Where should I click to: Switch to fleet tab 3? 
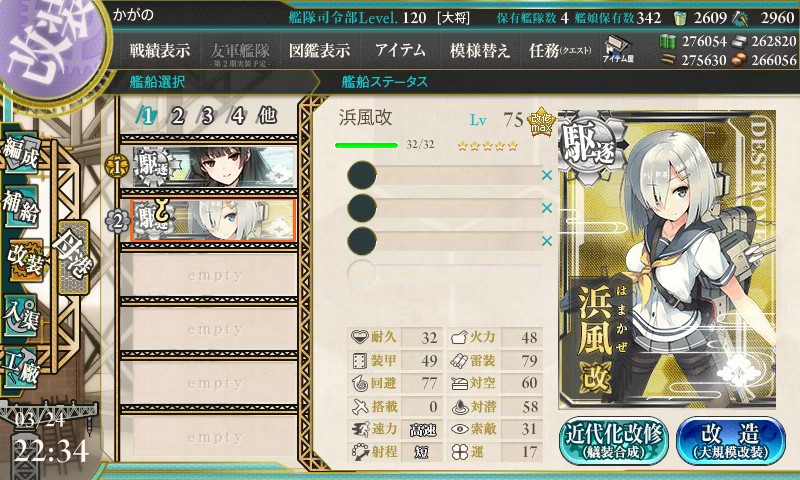point(207,116)
